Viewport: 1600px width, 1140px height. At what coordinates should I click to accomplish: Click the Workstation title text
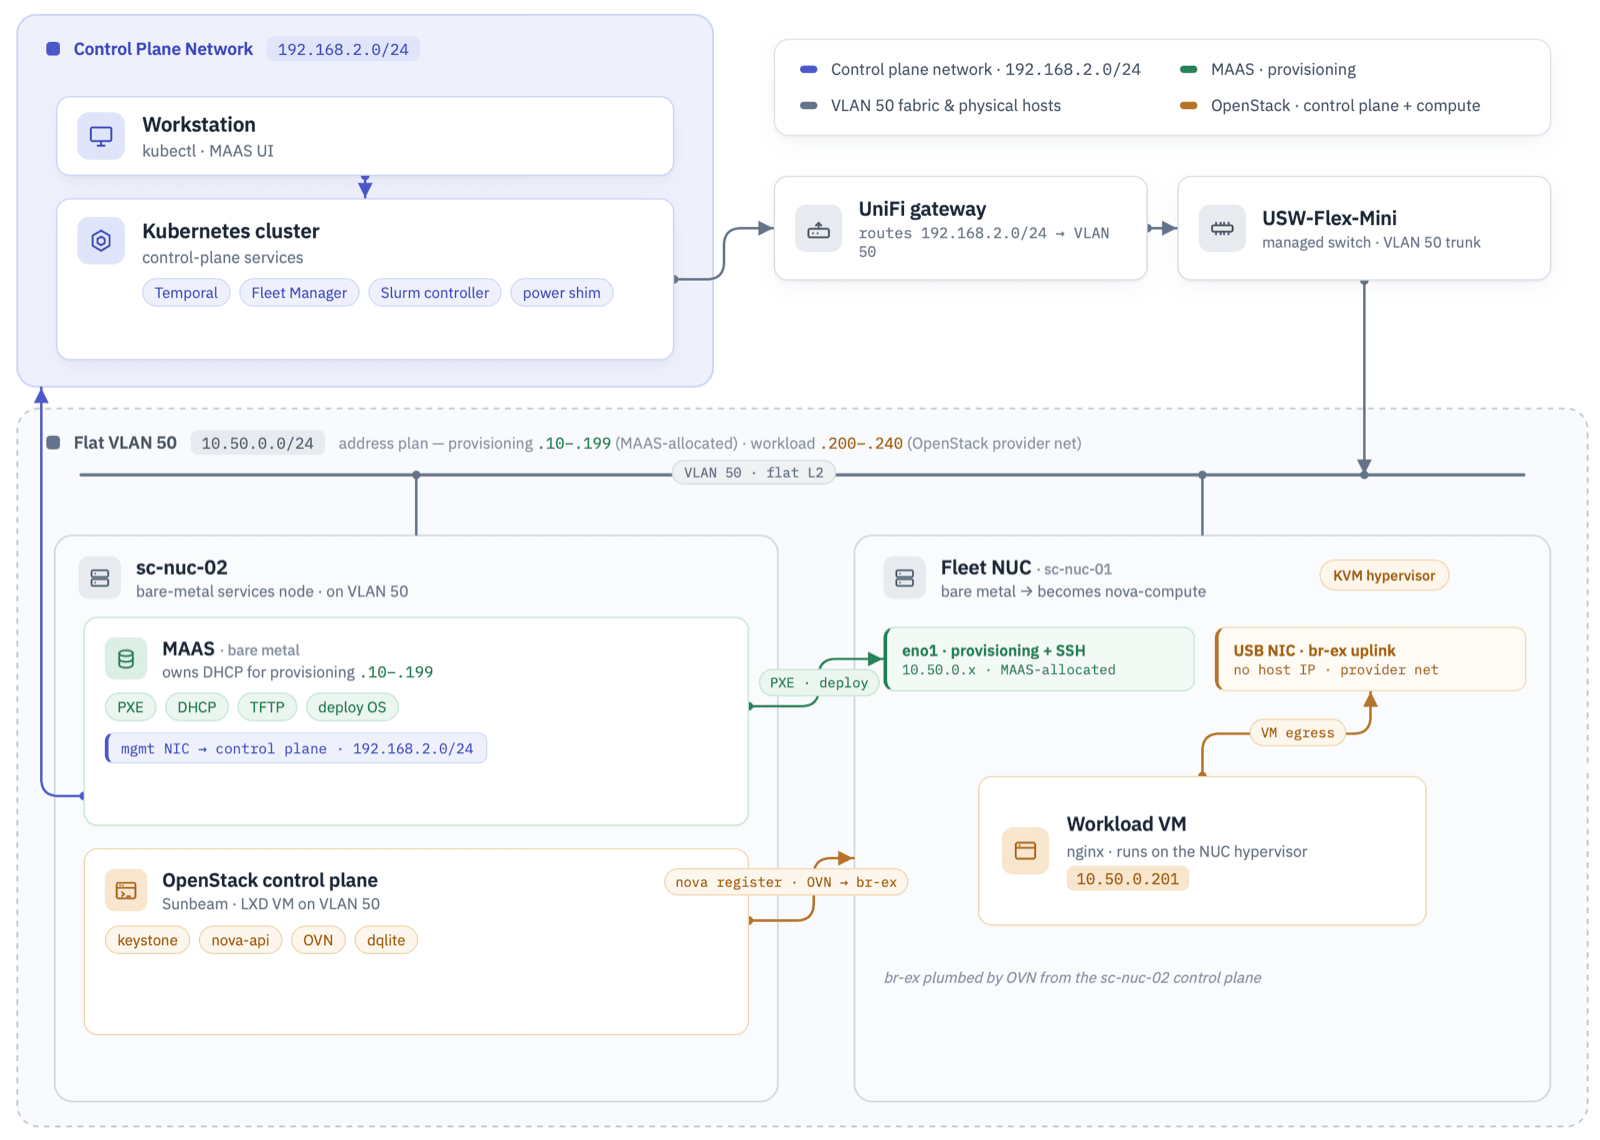click(x=199, y=125)
